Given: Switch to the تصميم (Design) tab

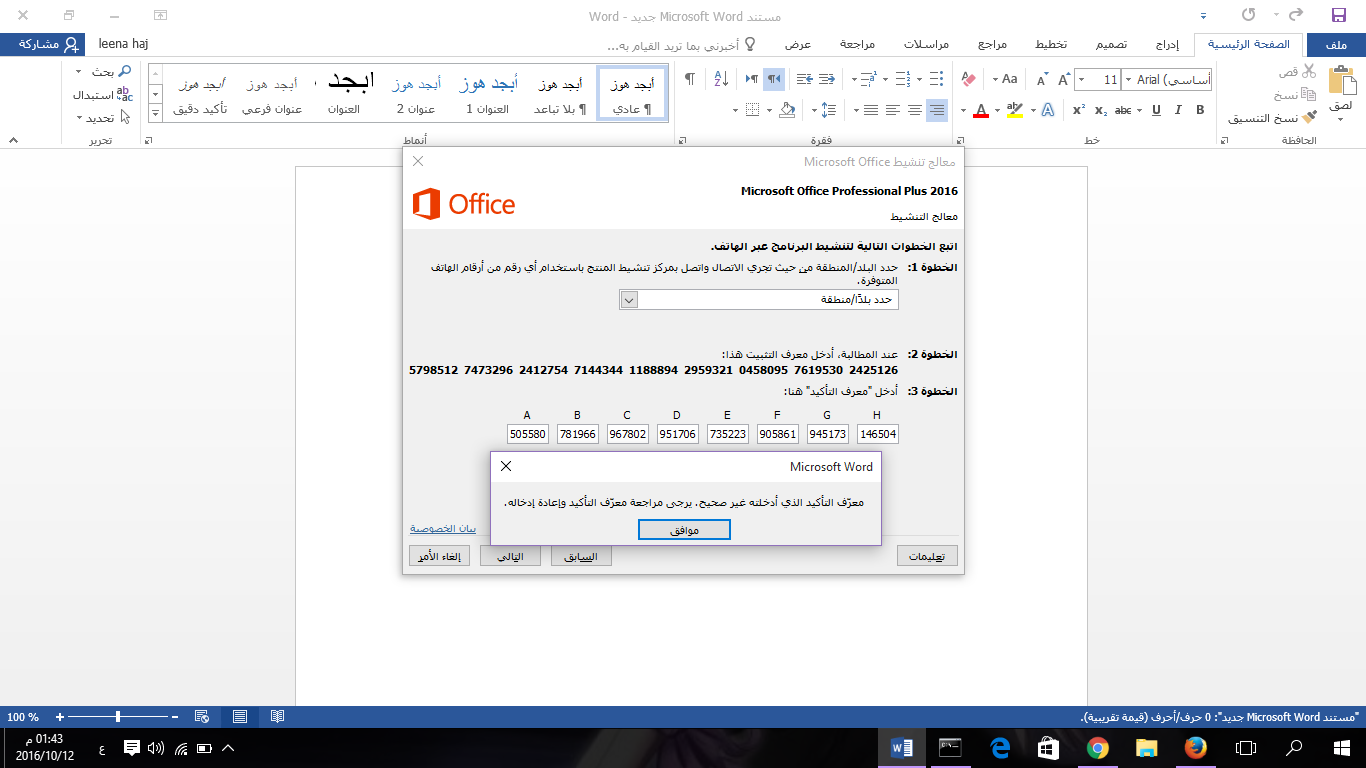Looking at the screenshot, I should point(1110,45).
